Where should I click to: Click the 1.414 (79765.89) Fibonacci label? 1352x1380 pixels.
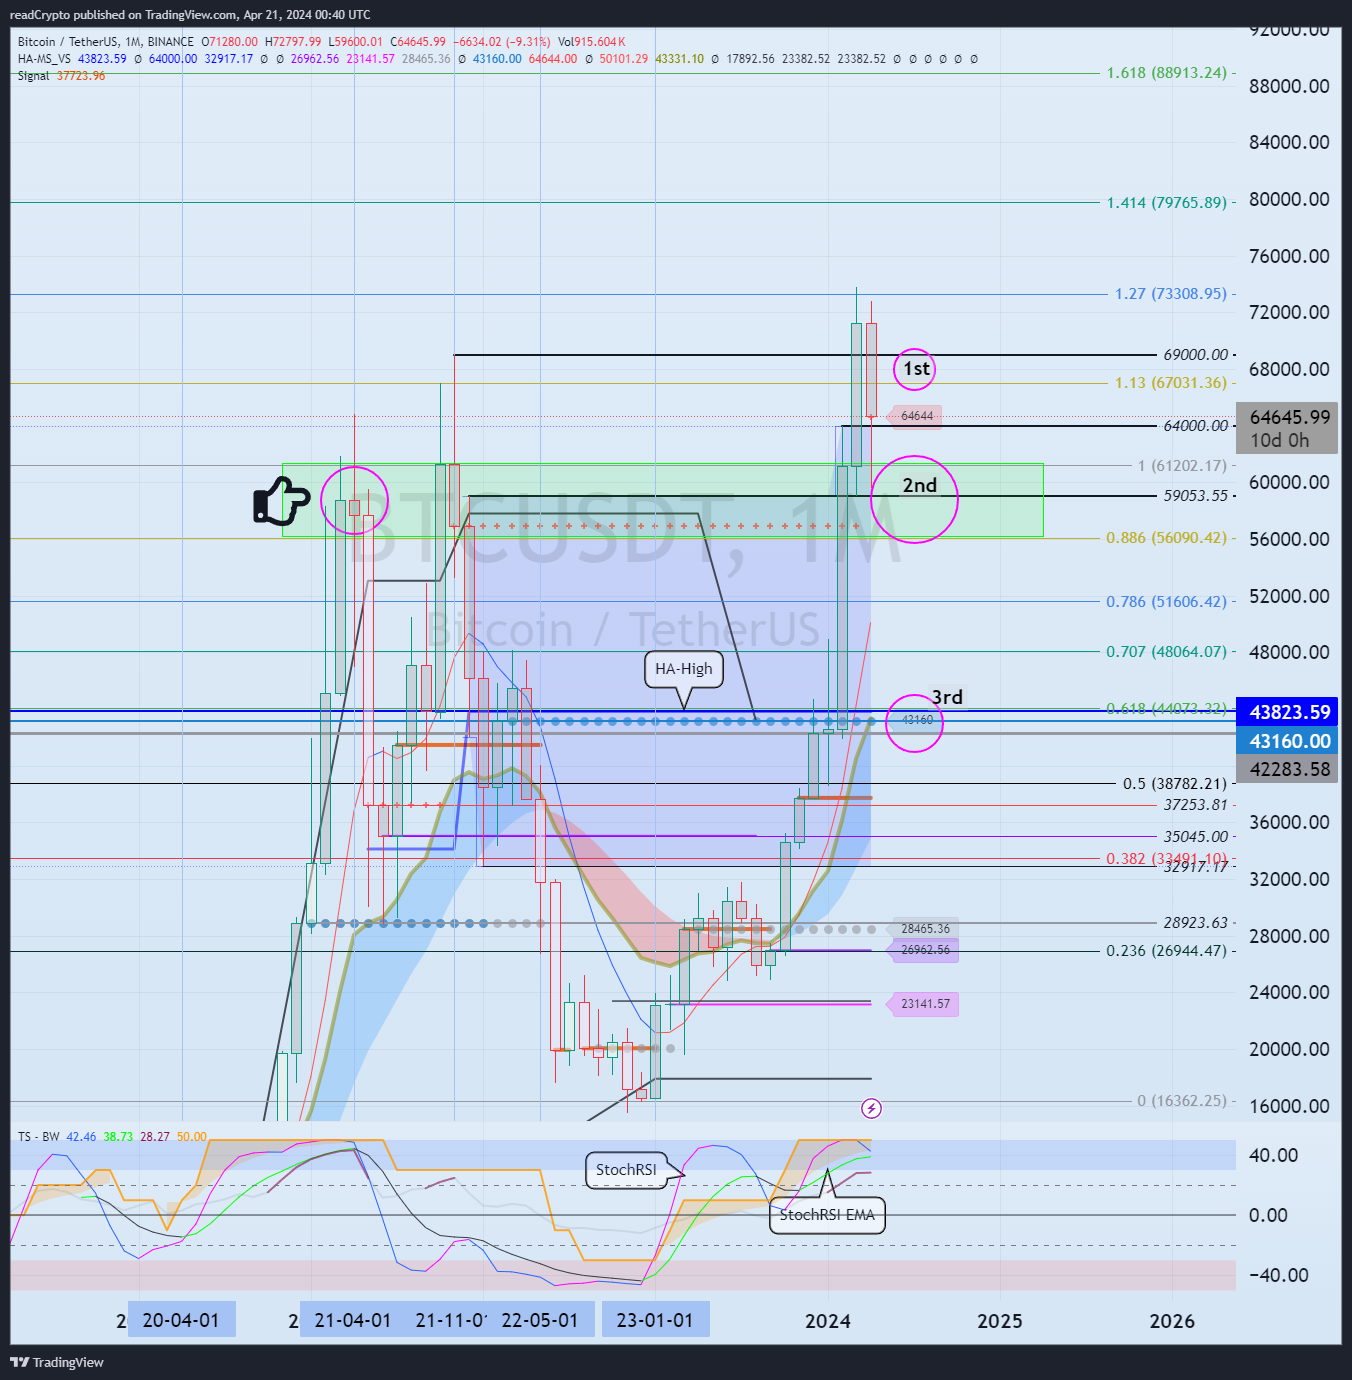coord(1166,203)
